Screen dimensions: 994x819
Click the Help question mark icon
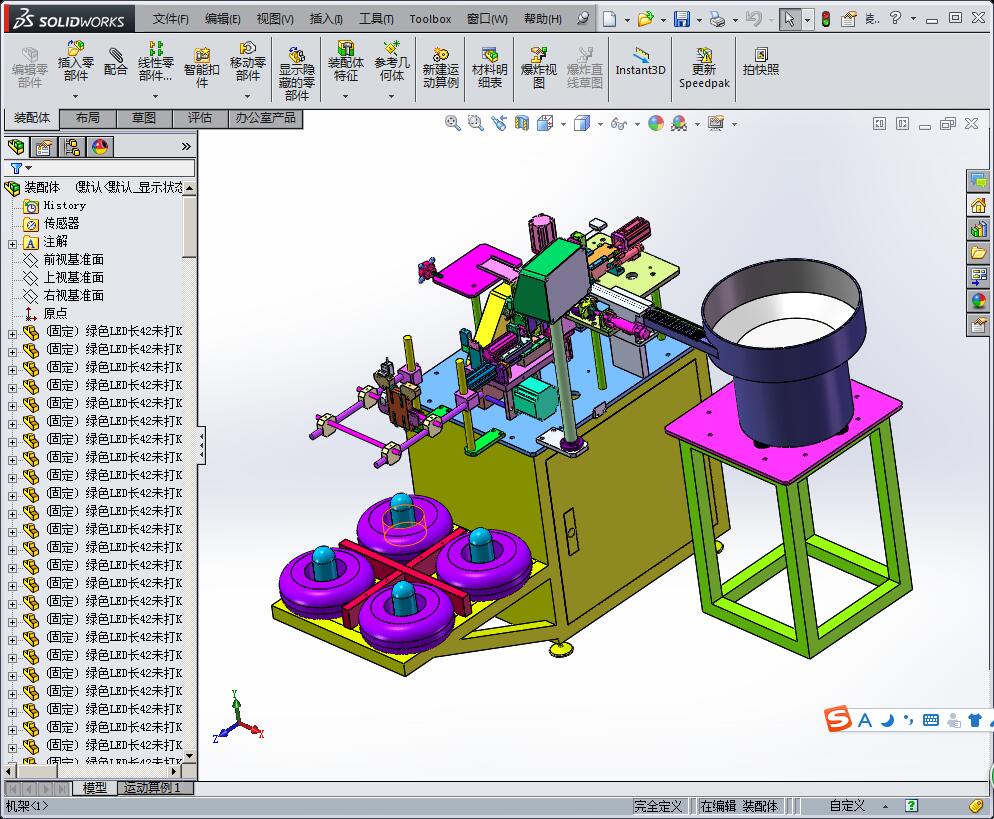[x=895, y=18]
